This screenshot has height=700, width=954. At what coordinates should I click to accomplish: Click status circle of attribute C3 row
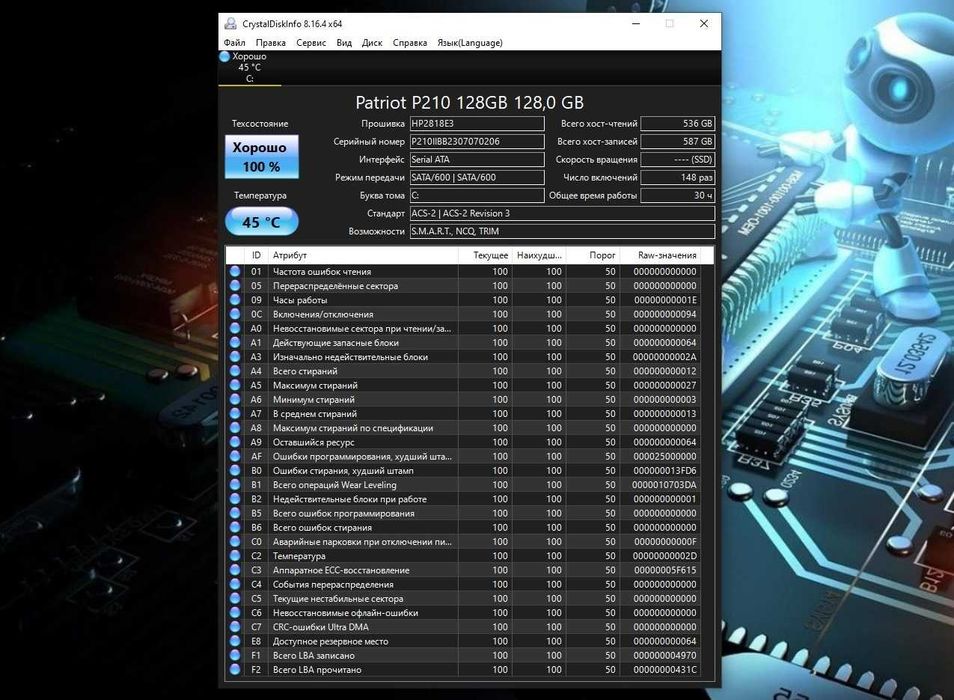235,570
